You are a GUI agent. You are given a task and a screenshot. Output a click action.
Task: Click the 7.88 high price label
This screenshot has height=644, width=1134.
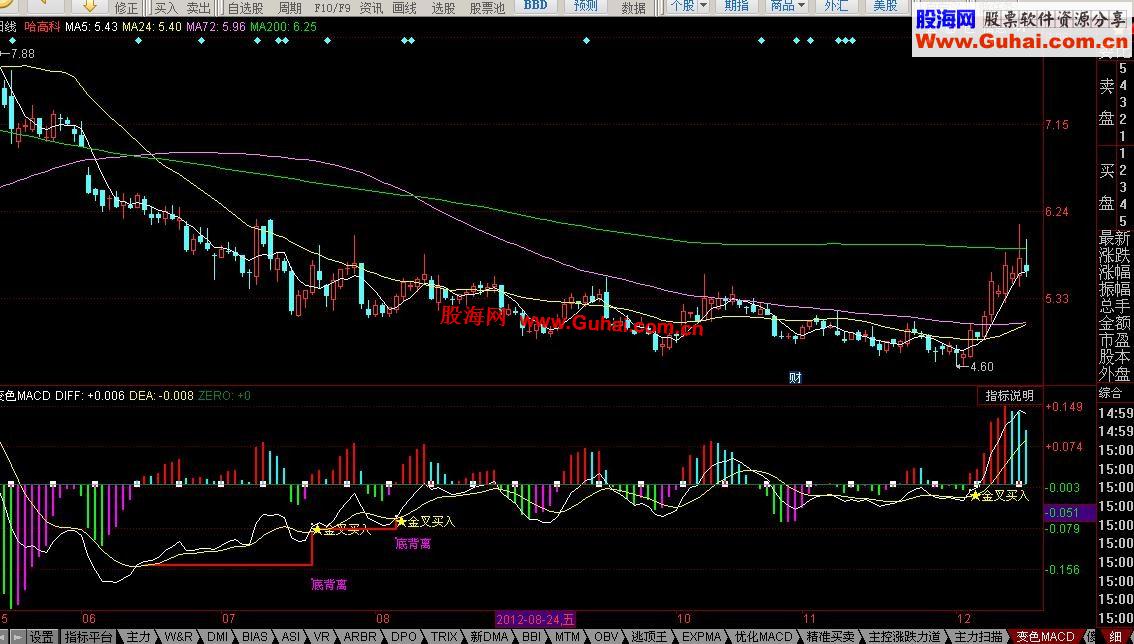(x=22, y=54)
